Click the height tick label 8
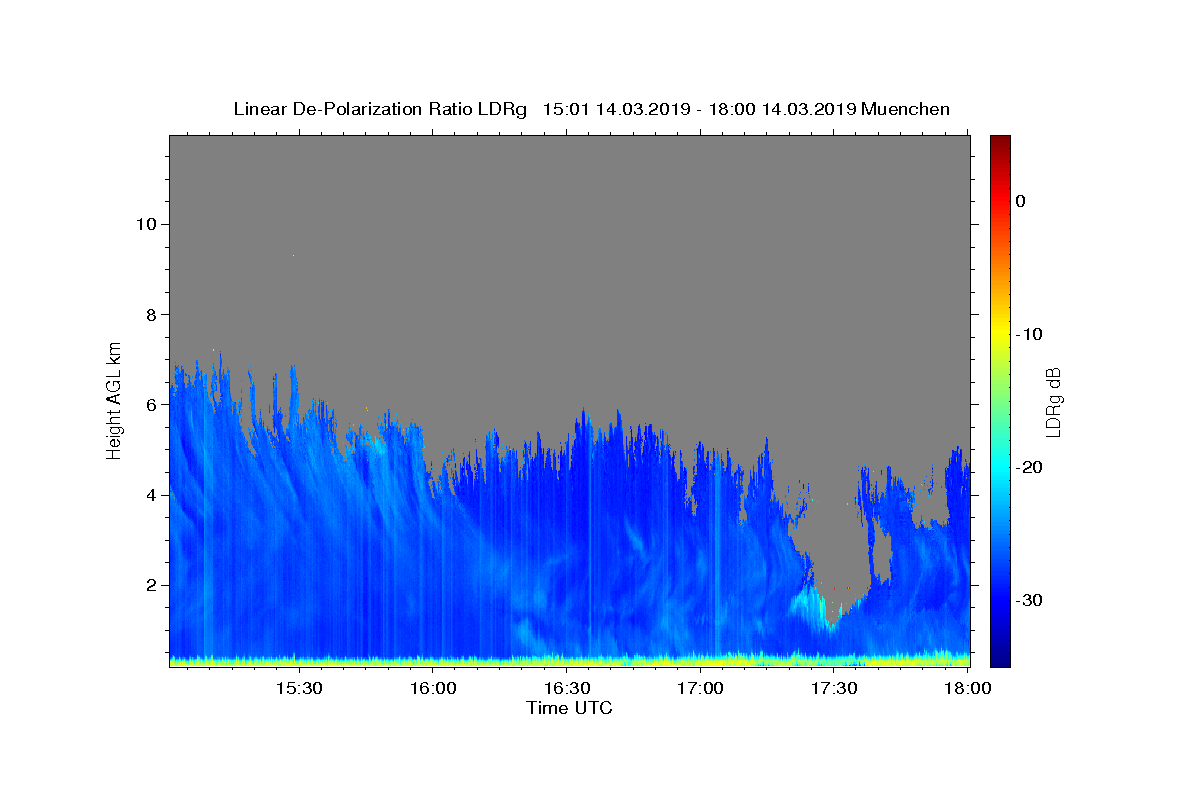 click(x=149, y=314)
